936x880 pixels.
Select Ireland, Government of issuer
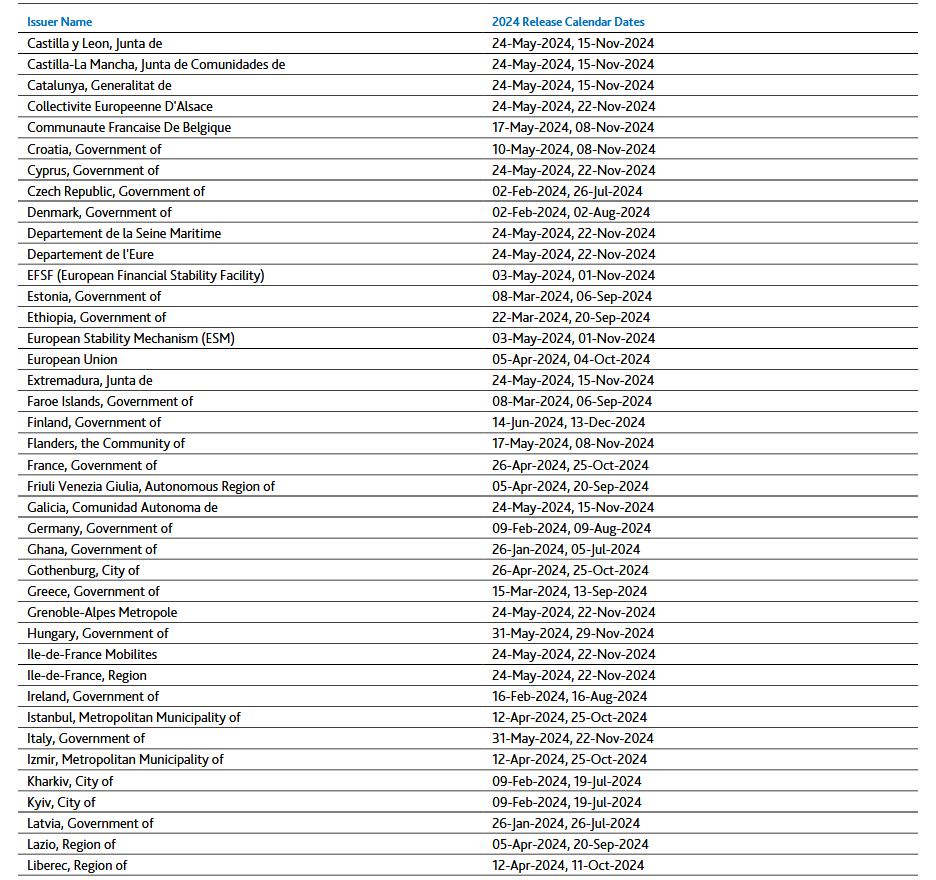(x=93, y=696)
